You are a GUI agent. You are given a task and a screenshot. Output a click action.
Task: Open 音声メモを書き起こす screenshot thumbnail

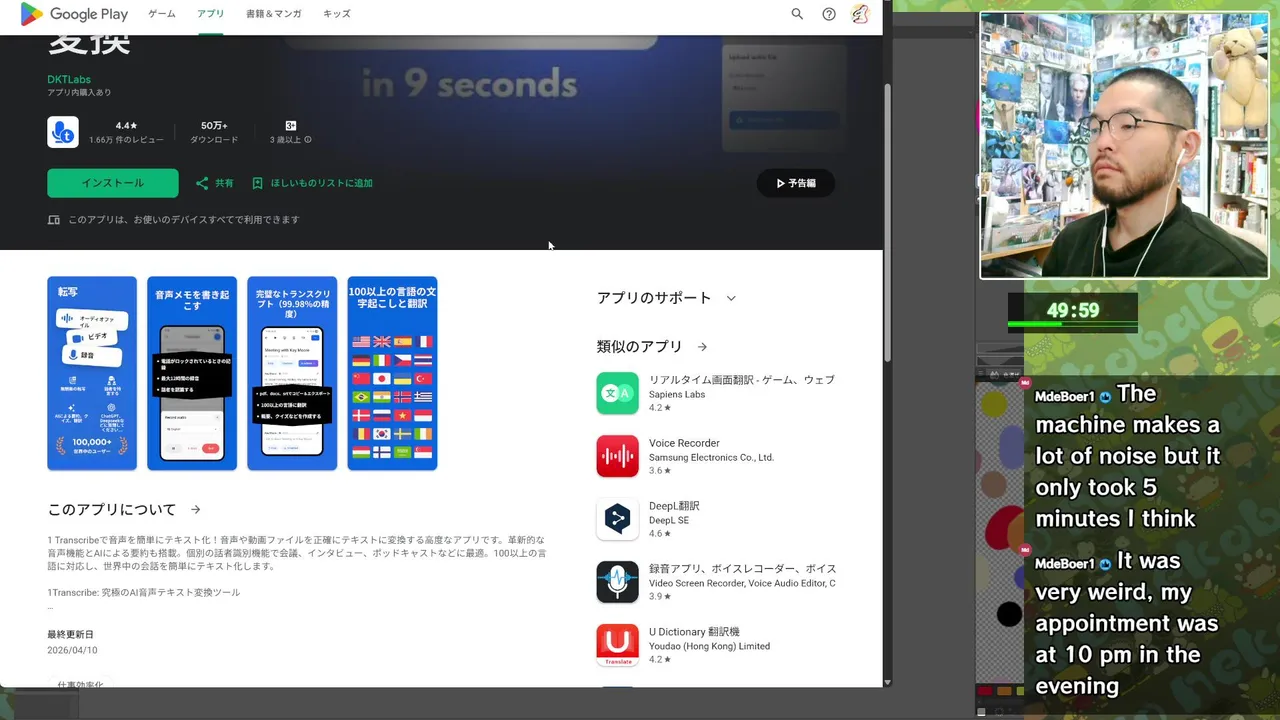coord(192,373)
